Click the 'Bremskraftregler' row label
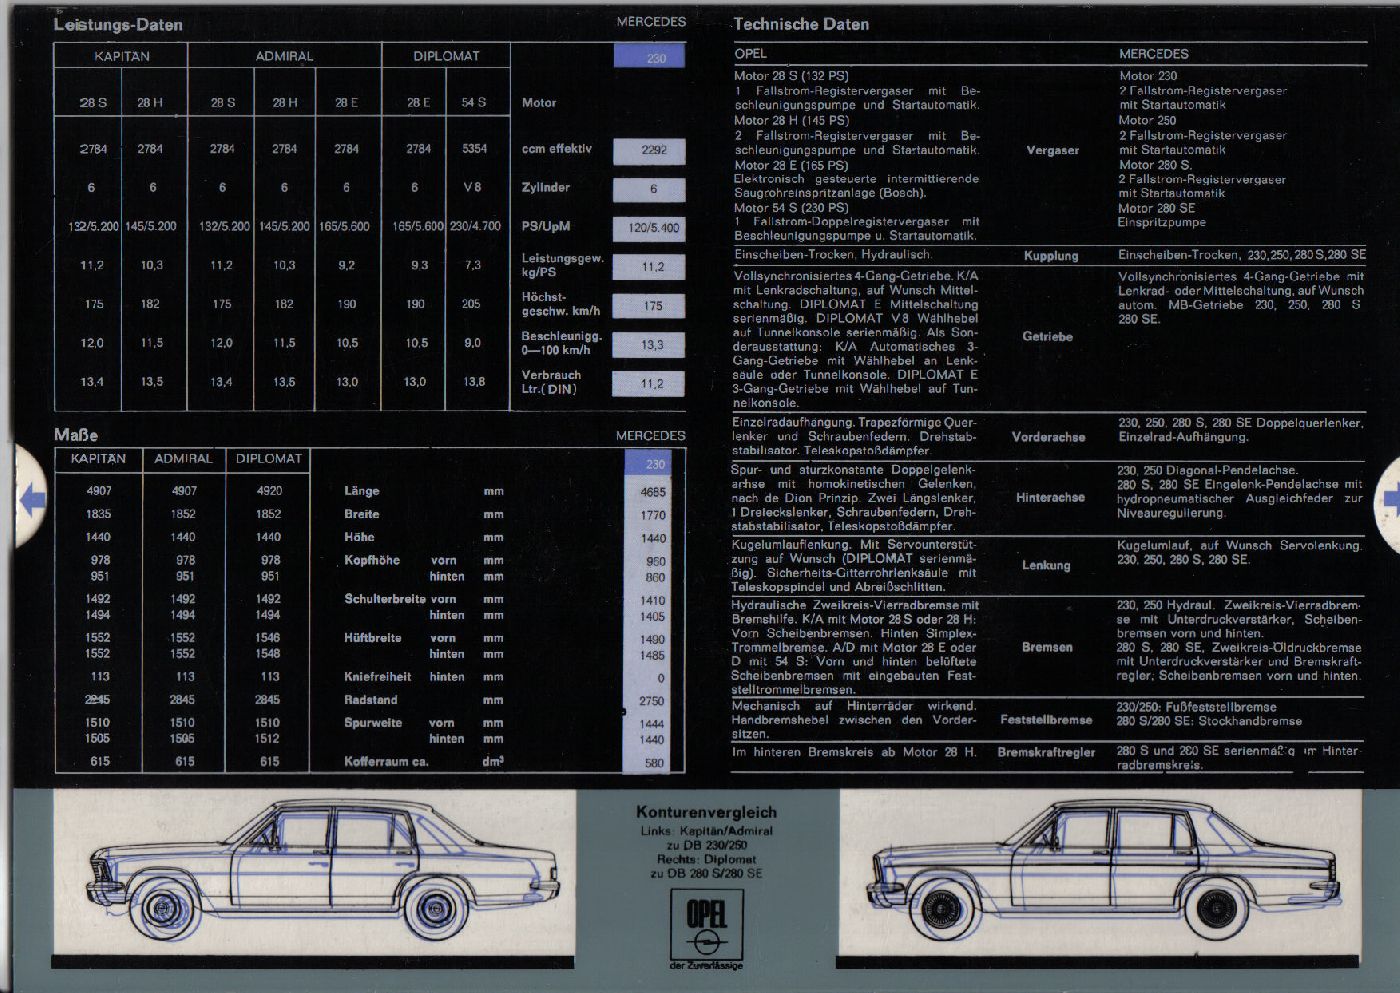Viewport: 1400px width, 993px height. click(x=1046, y=752)
